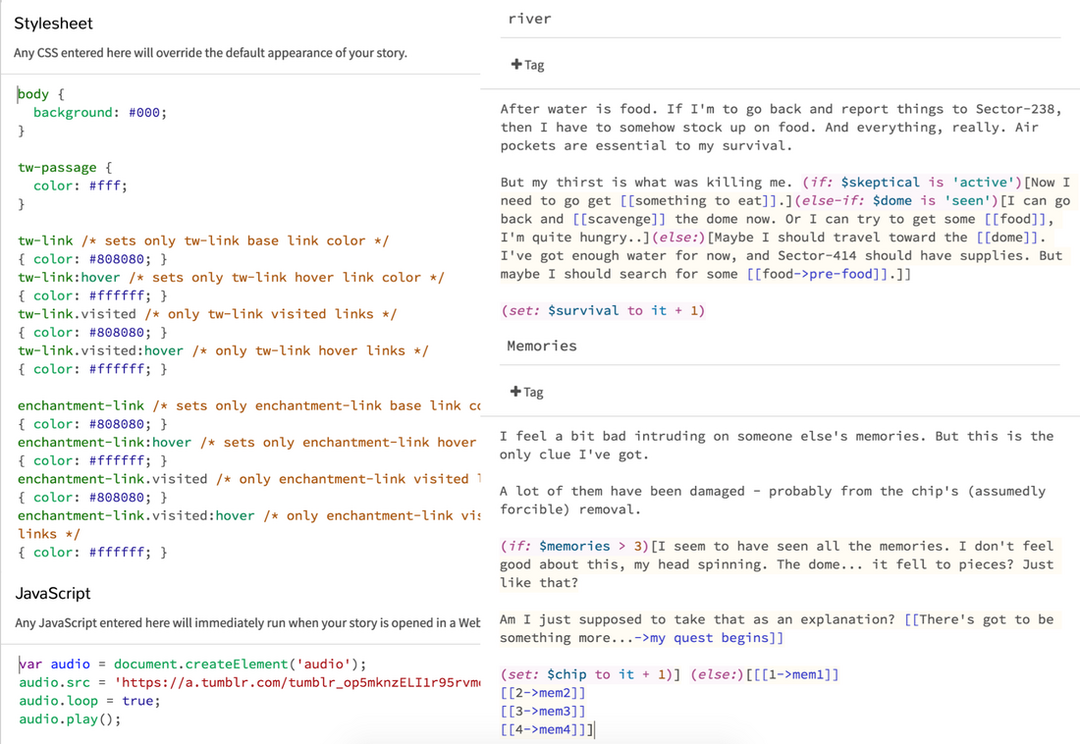Image resolution: width=1080 pixels, height=744 pixels.
Task: Click the audio.loop = true line
Action: pyautogui.click(x=86, y=701)
